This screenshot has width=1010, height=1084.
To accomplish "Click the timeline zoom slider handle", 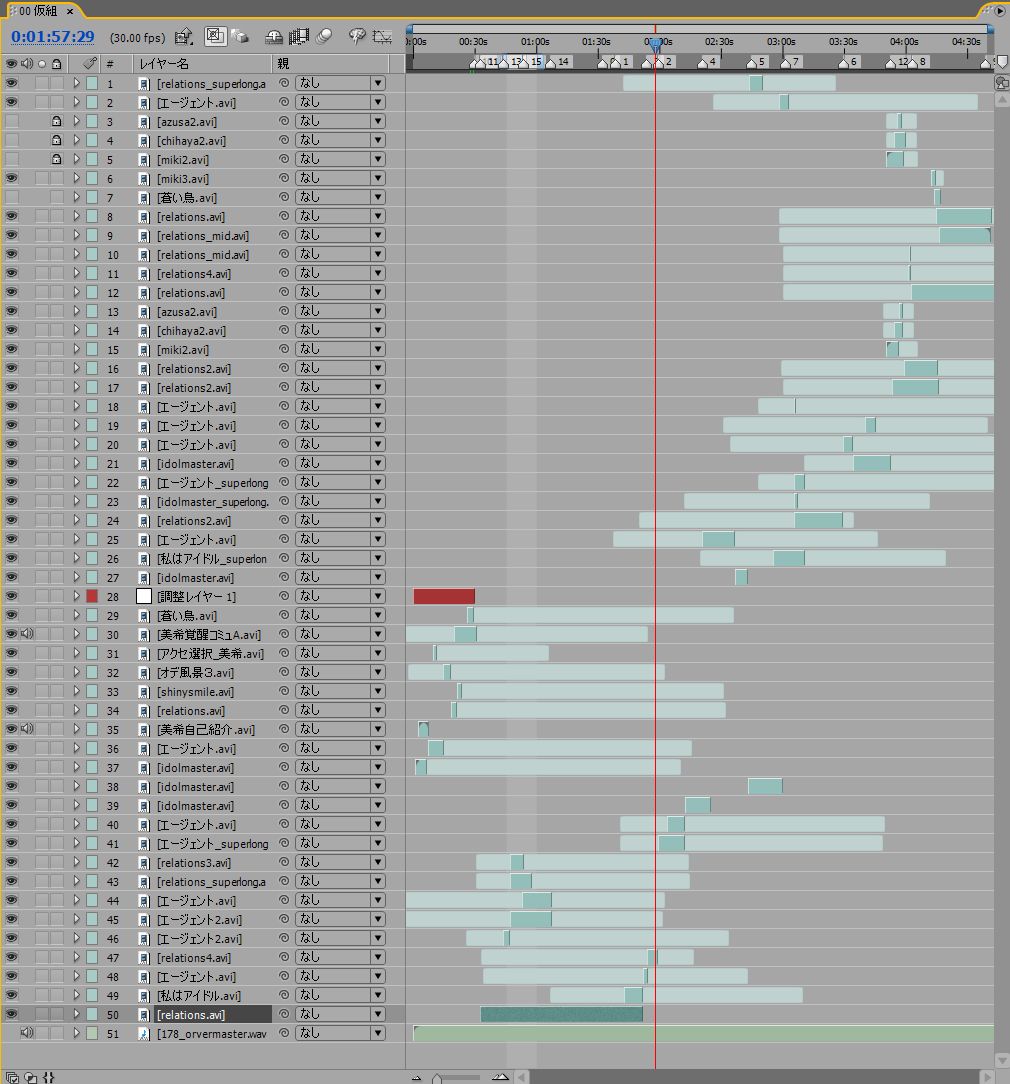I will click(437, 1078).
